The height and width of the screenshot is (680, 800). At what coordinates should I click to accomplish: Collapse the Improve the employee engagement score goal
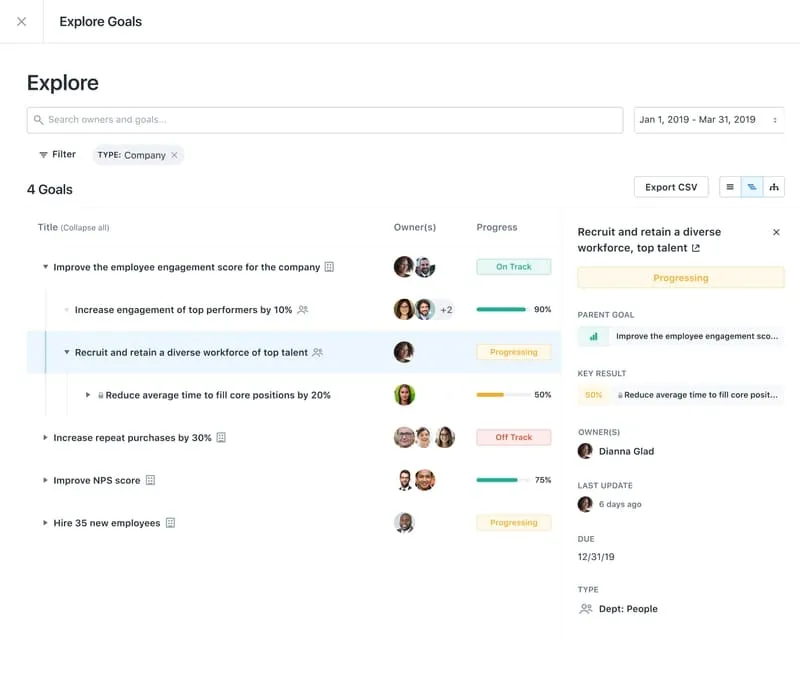click(45, 267)
